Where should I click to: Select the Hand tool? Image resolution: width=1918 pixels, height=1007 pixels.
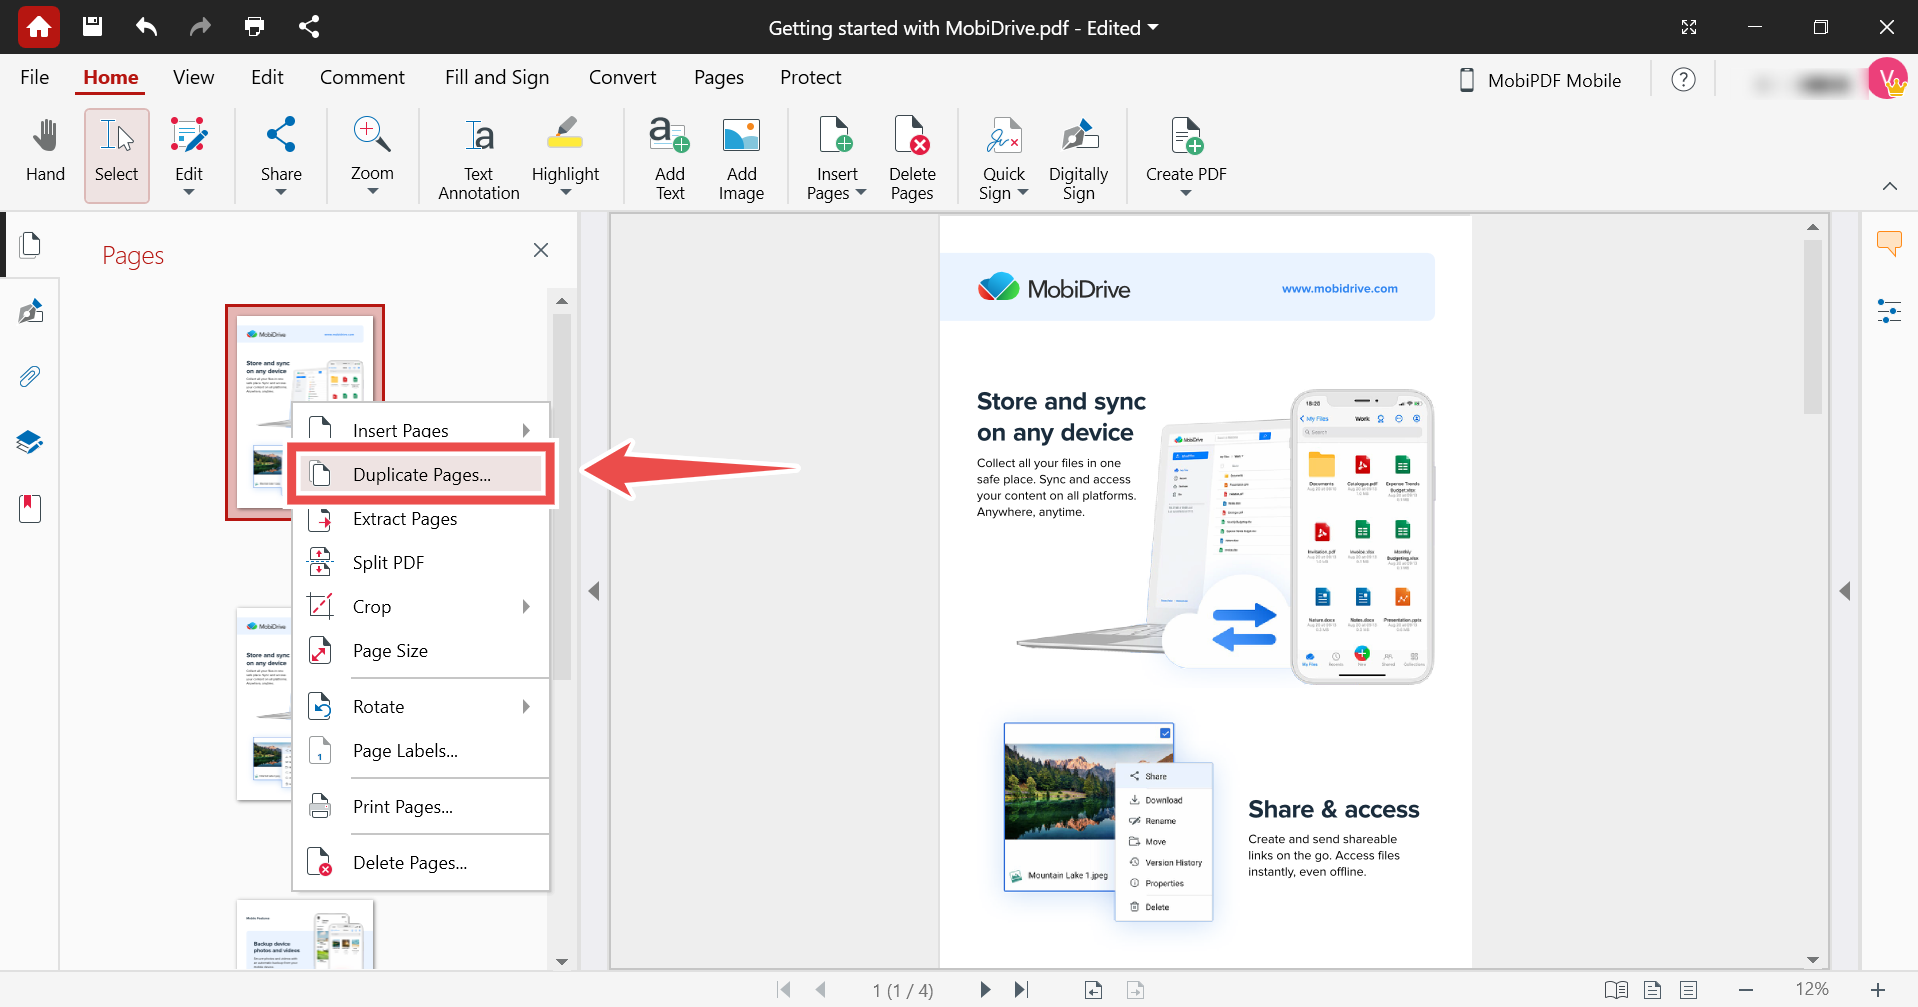click(x=45, y=152)
